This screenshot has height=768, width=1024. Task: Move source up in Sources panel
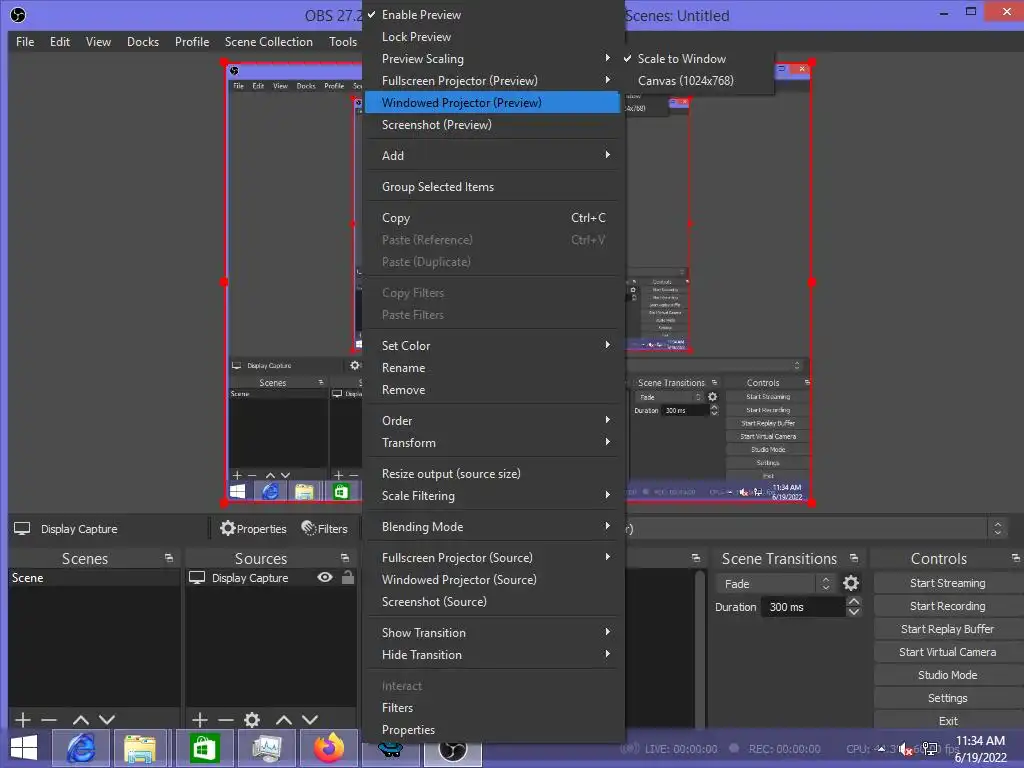tap(283, 720)
